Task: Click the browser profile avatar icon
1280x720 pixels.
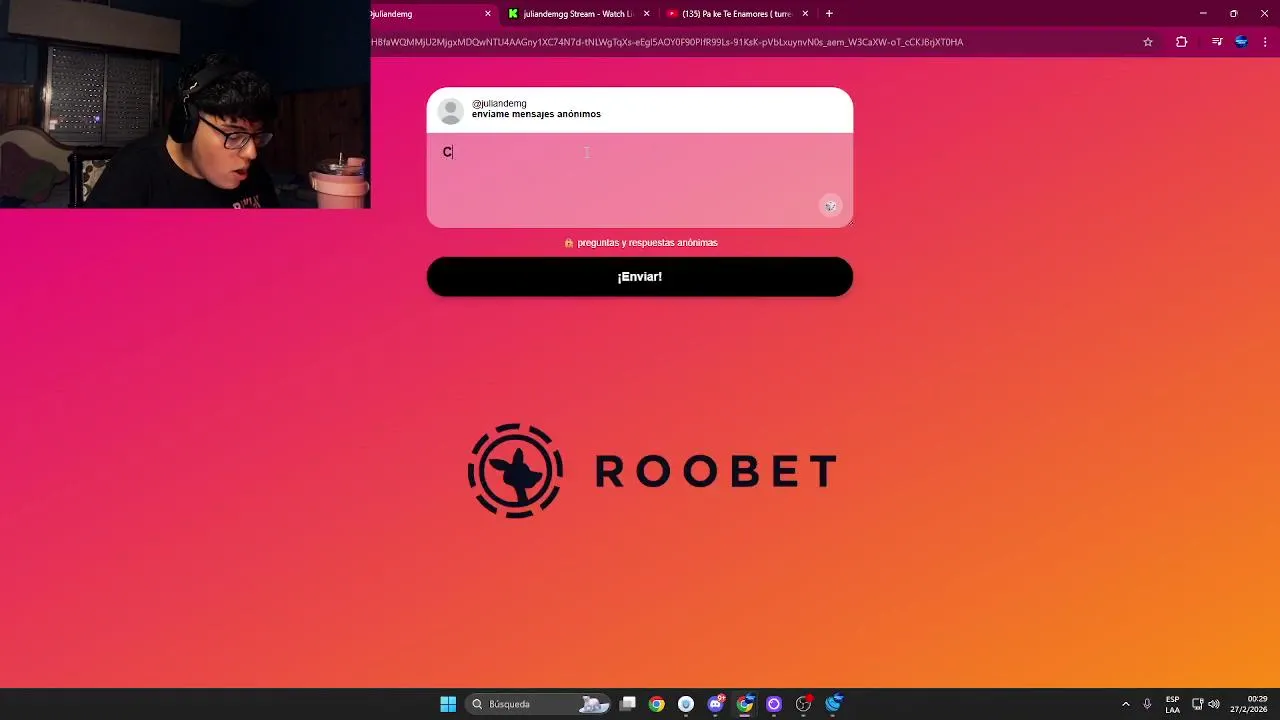Action: (1241, 42)
